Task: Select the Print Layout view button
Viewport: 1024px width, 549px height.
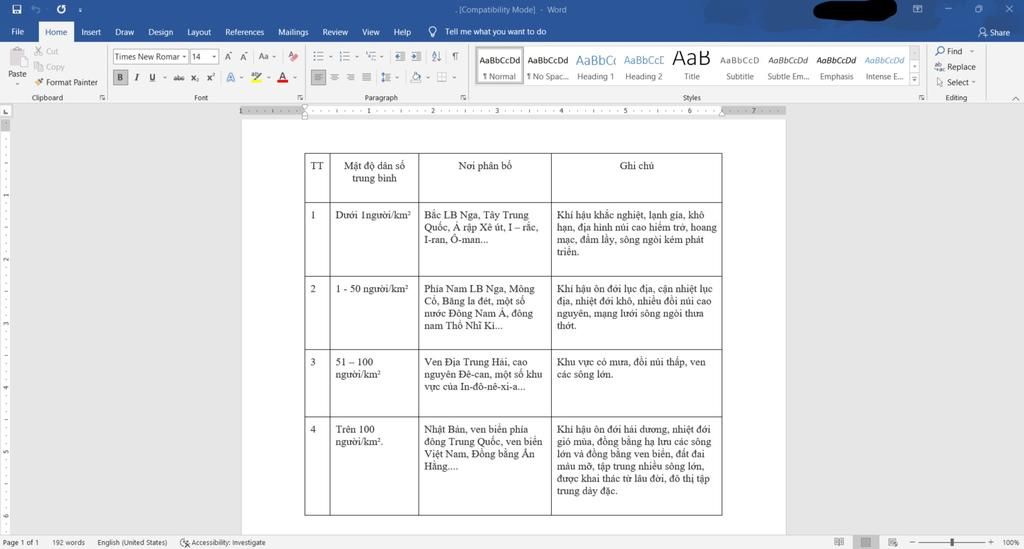Action: (866, 542)
